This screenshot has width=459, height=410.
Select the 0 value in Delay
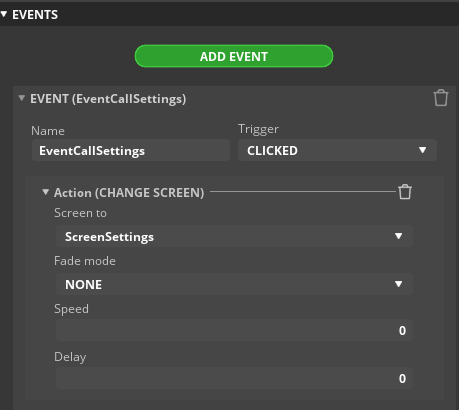pos(402,379)
